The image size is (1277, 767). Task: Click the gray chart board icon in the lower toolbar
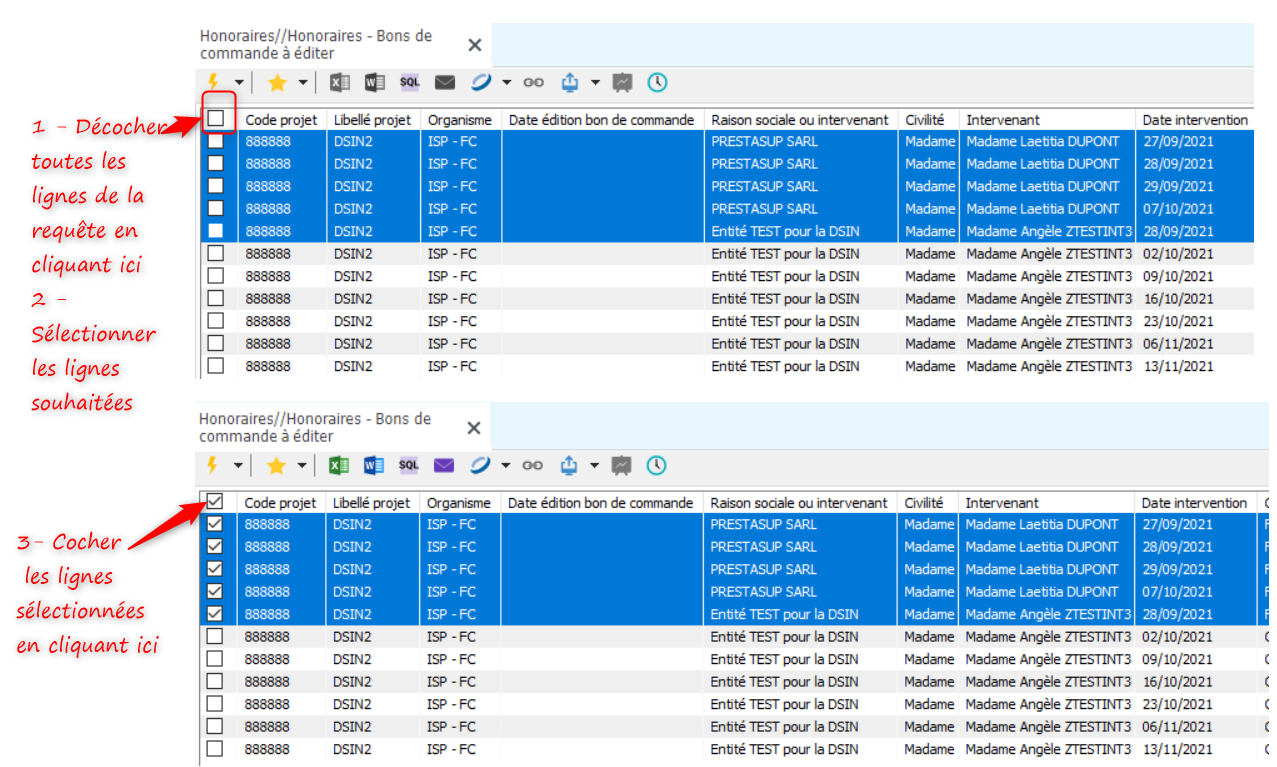coord(622,465)
